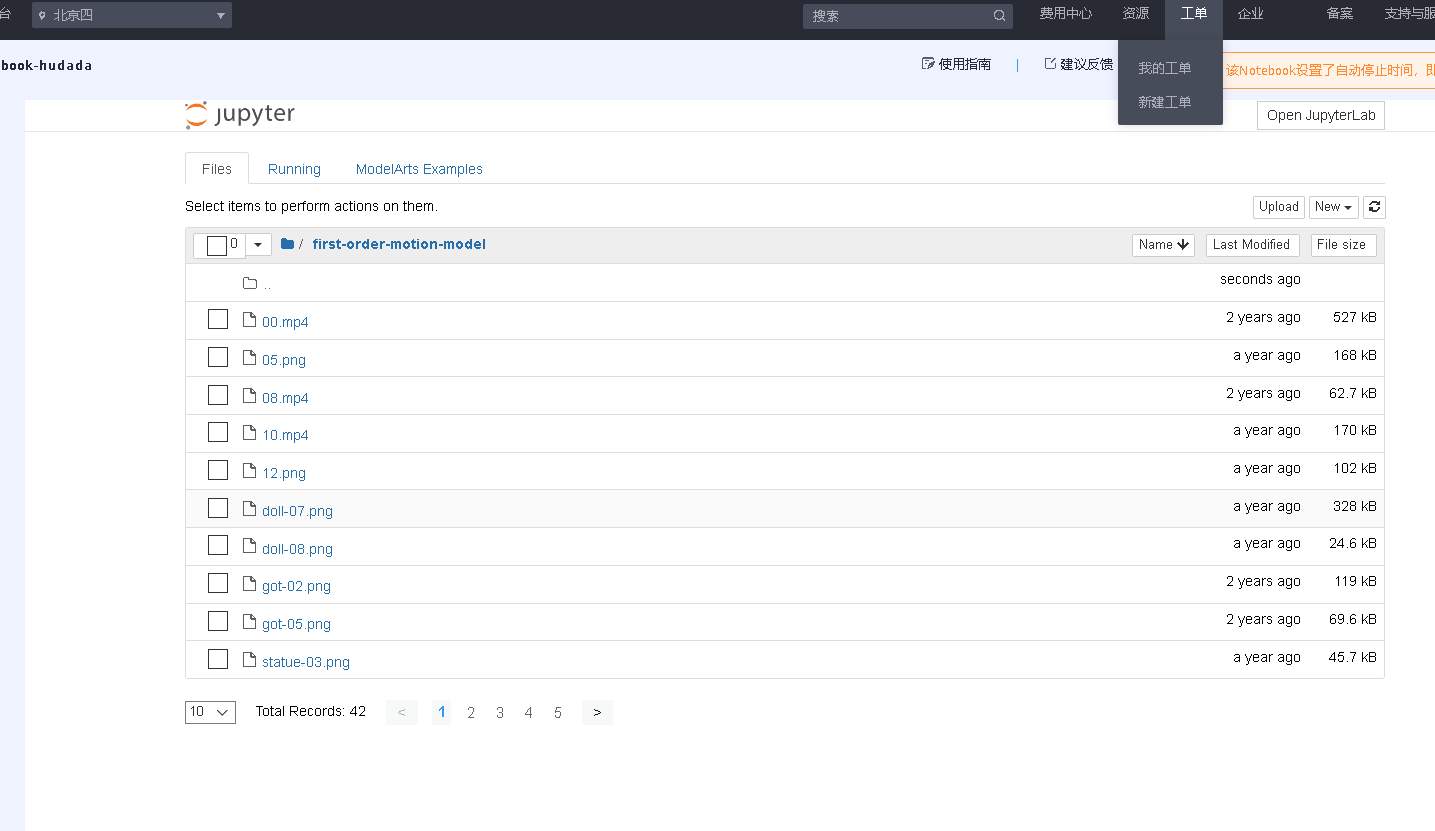Image resolution: width=1435 pixels, height=831 pixels.
Task: Navigate to parent directory '..'
Action: click(x=267, y=284)
